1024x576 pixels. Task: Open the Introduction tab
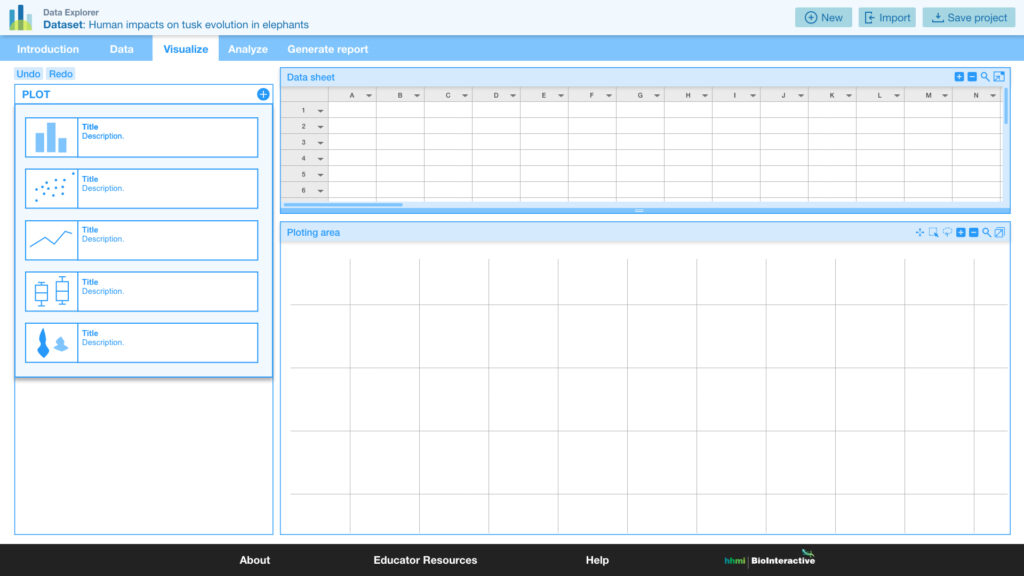pos(47,48)
